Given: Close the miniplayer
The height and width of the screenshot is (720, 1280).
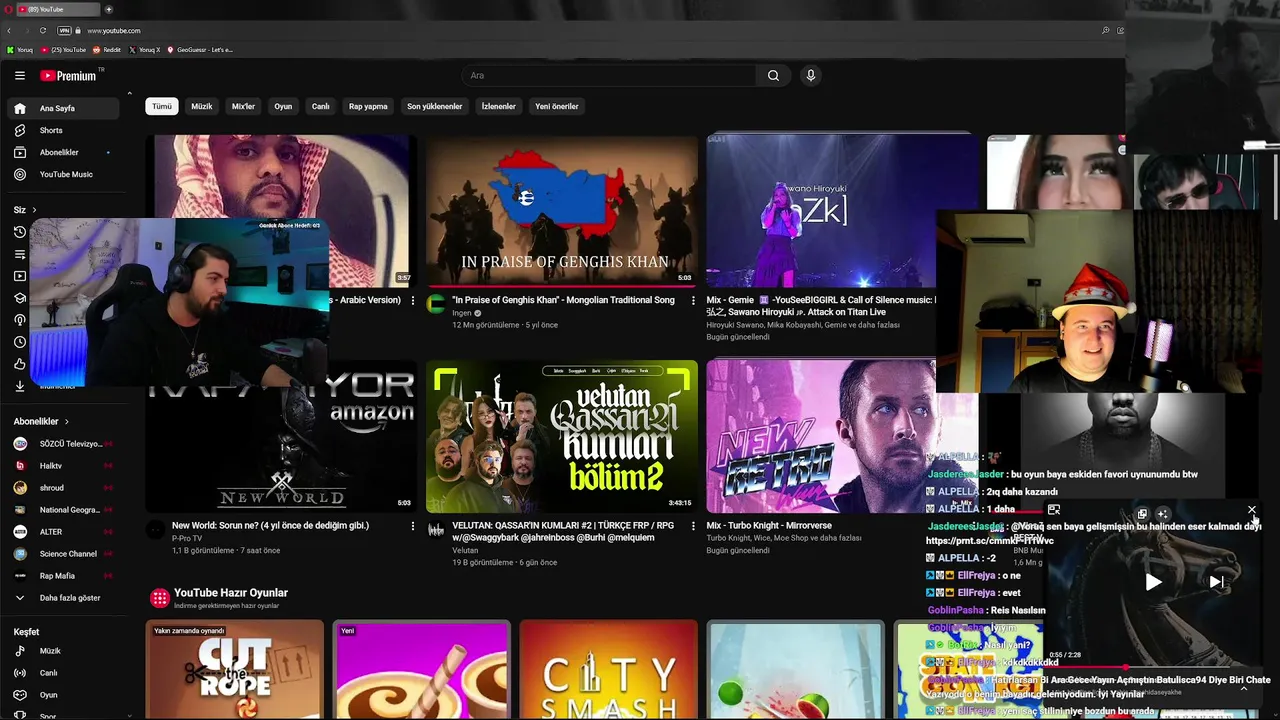Looking at the screenshot, I should coord(1251,510).
